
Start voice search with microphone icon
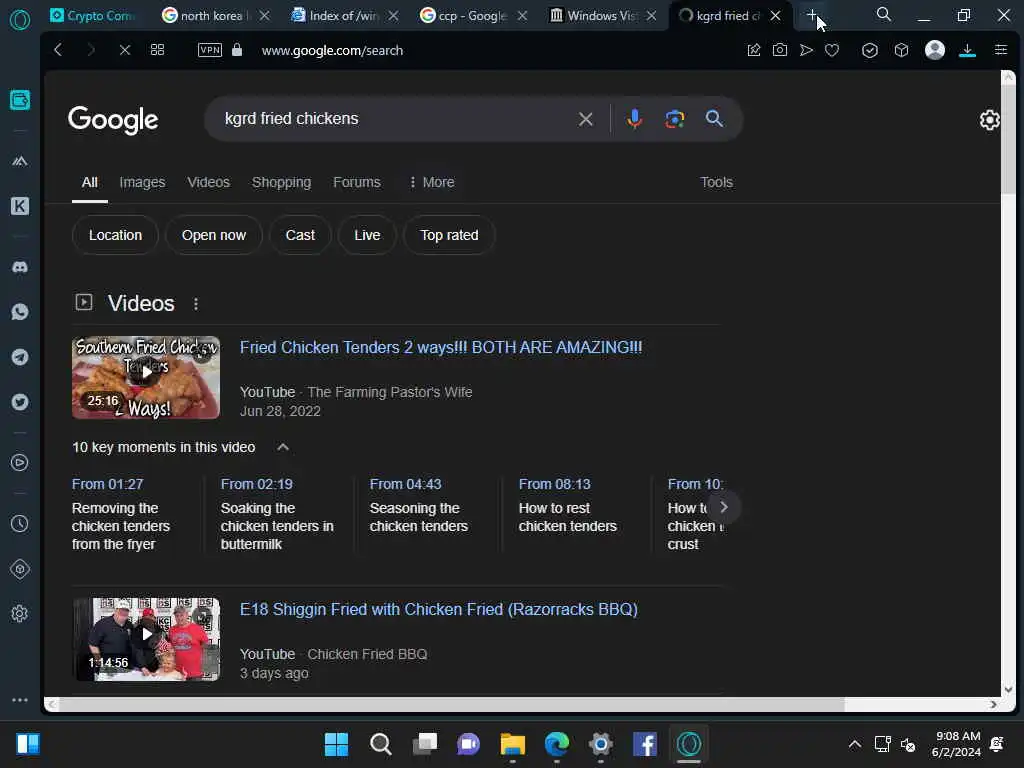(x=634, y=119)
